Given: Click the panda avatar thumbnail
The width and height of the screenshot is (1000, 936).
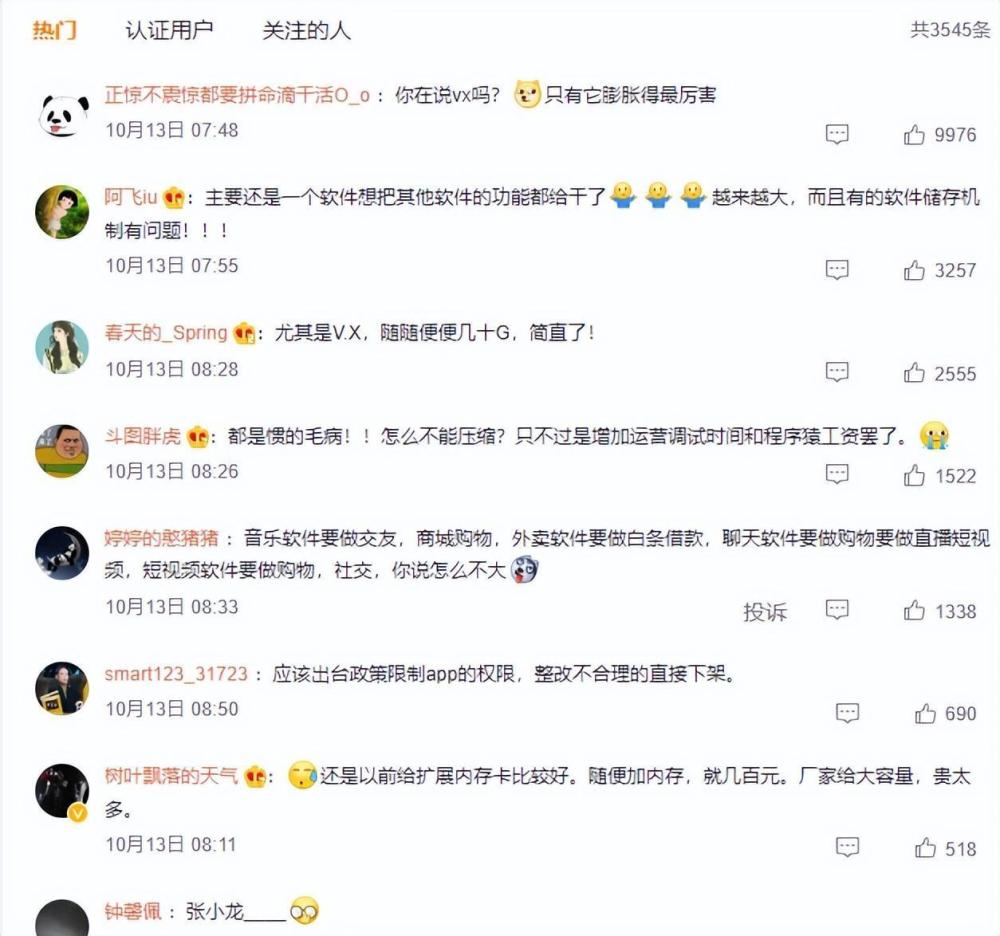Looking at the screenshot, I should click(62, 116).
